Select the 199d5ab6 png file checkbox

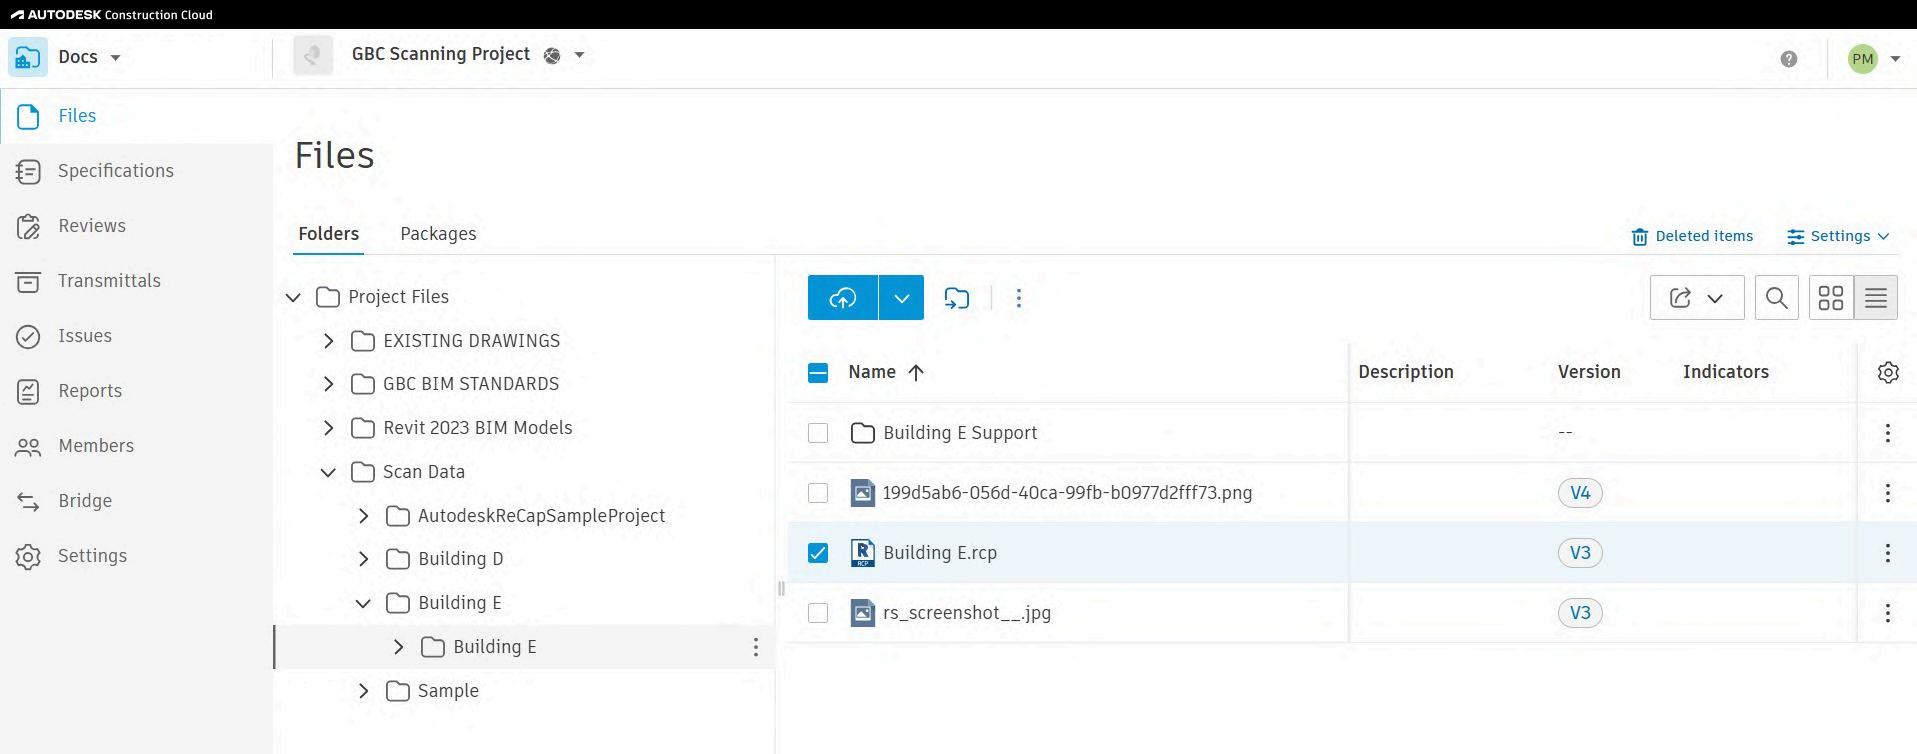pos(818,493)
